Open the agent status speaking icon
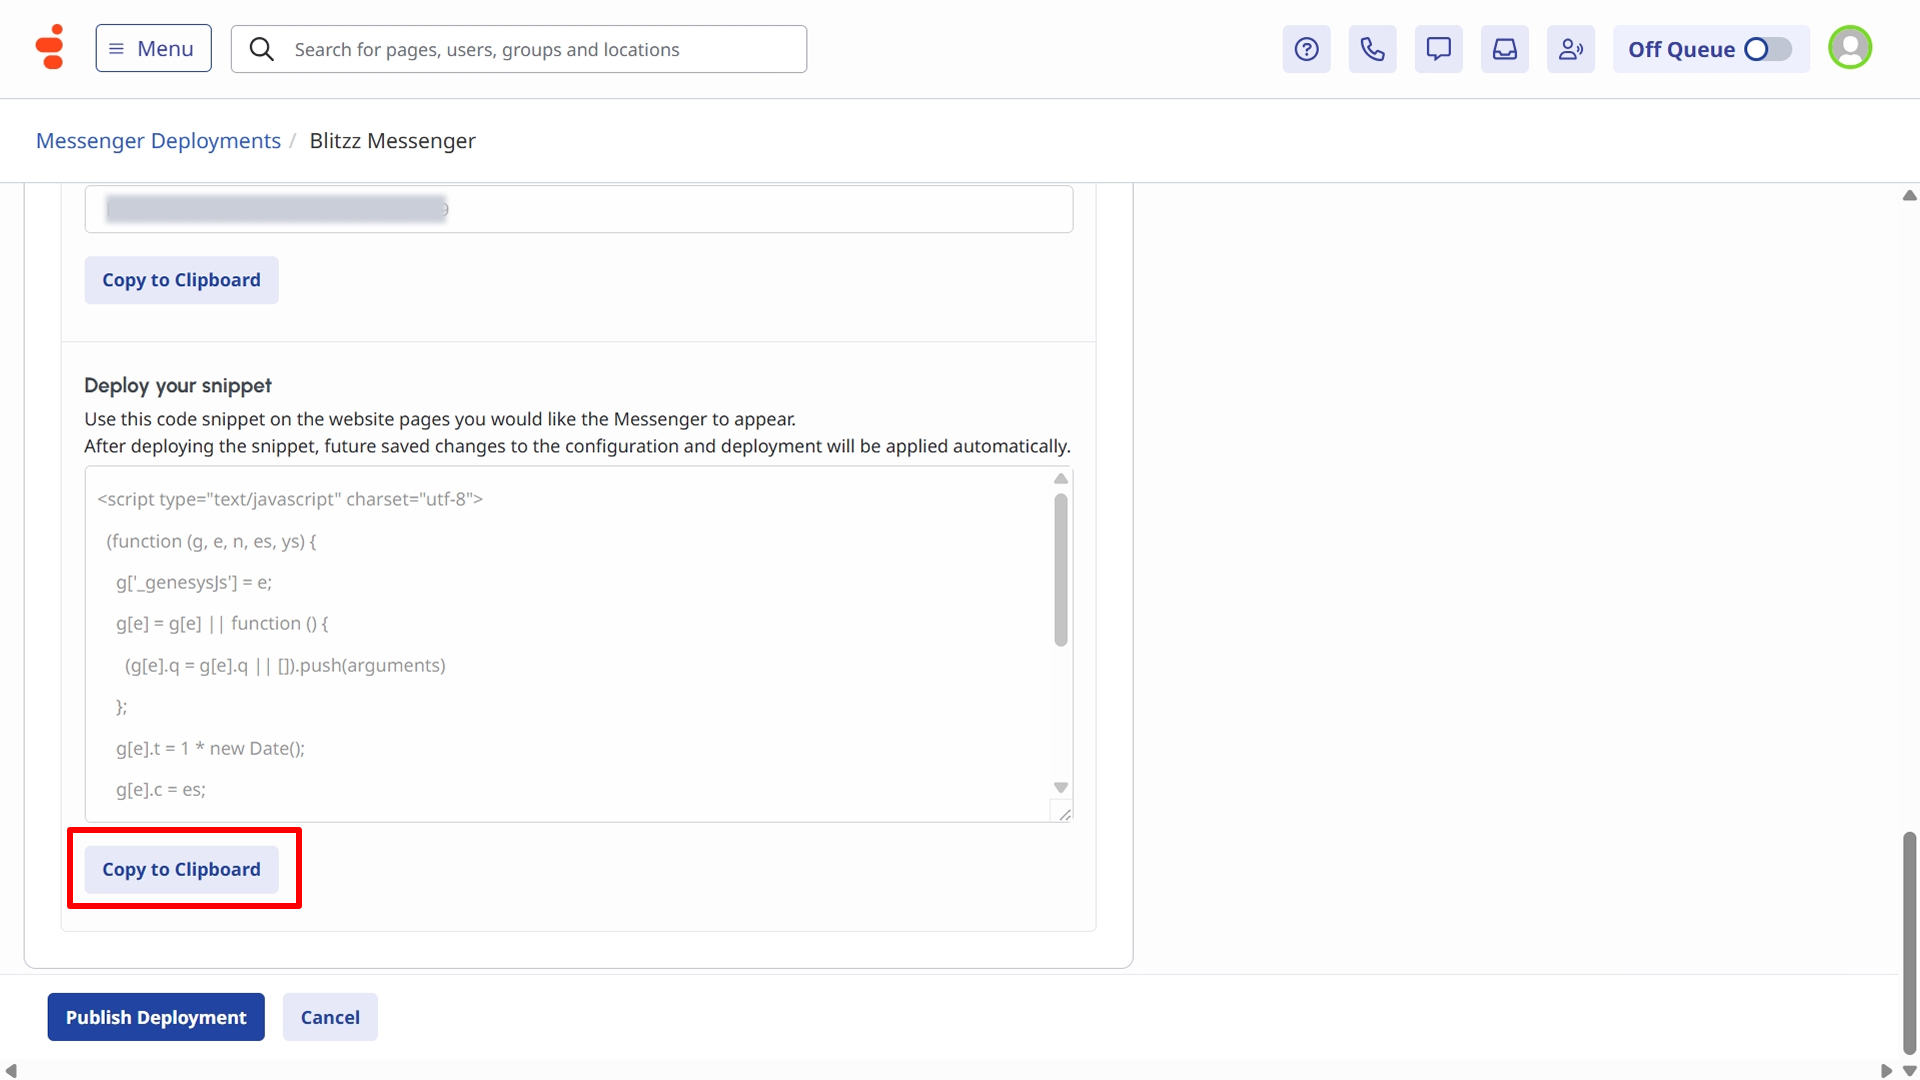The height and width of the screenshot is (1080, 1920). tap(1570, 49)
